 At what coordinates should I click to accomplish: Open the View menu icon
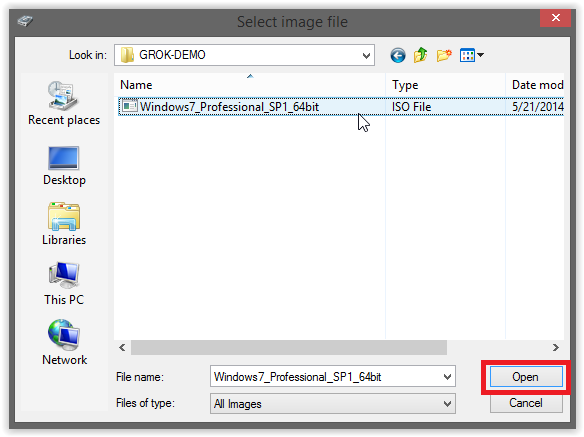tap(472, 56)
